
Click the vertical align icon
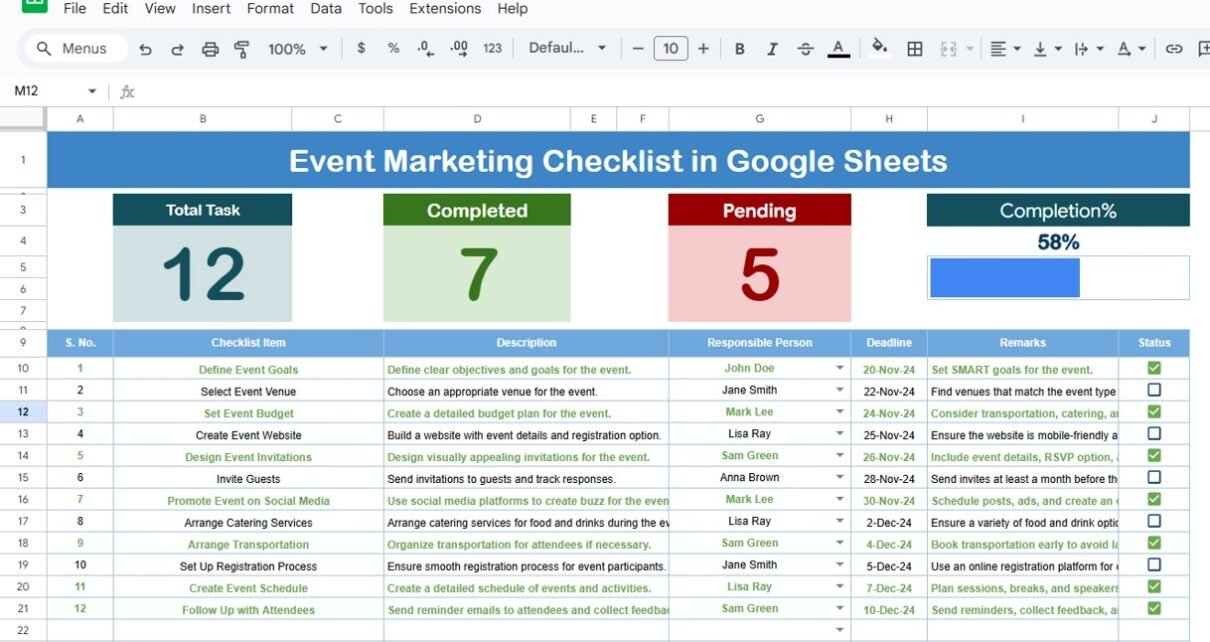1041,48
